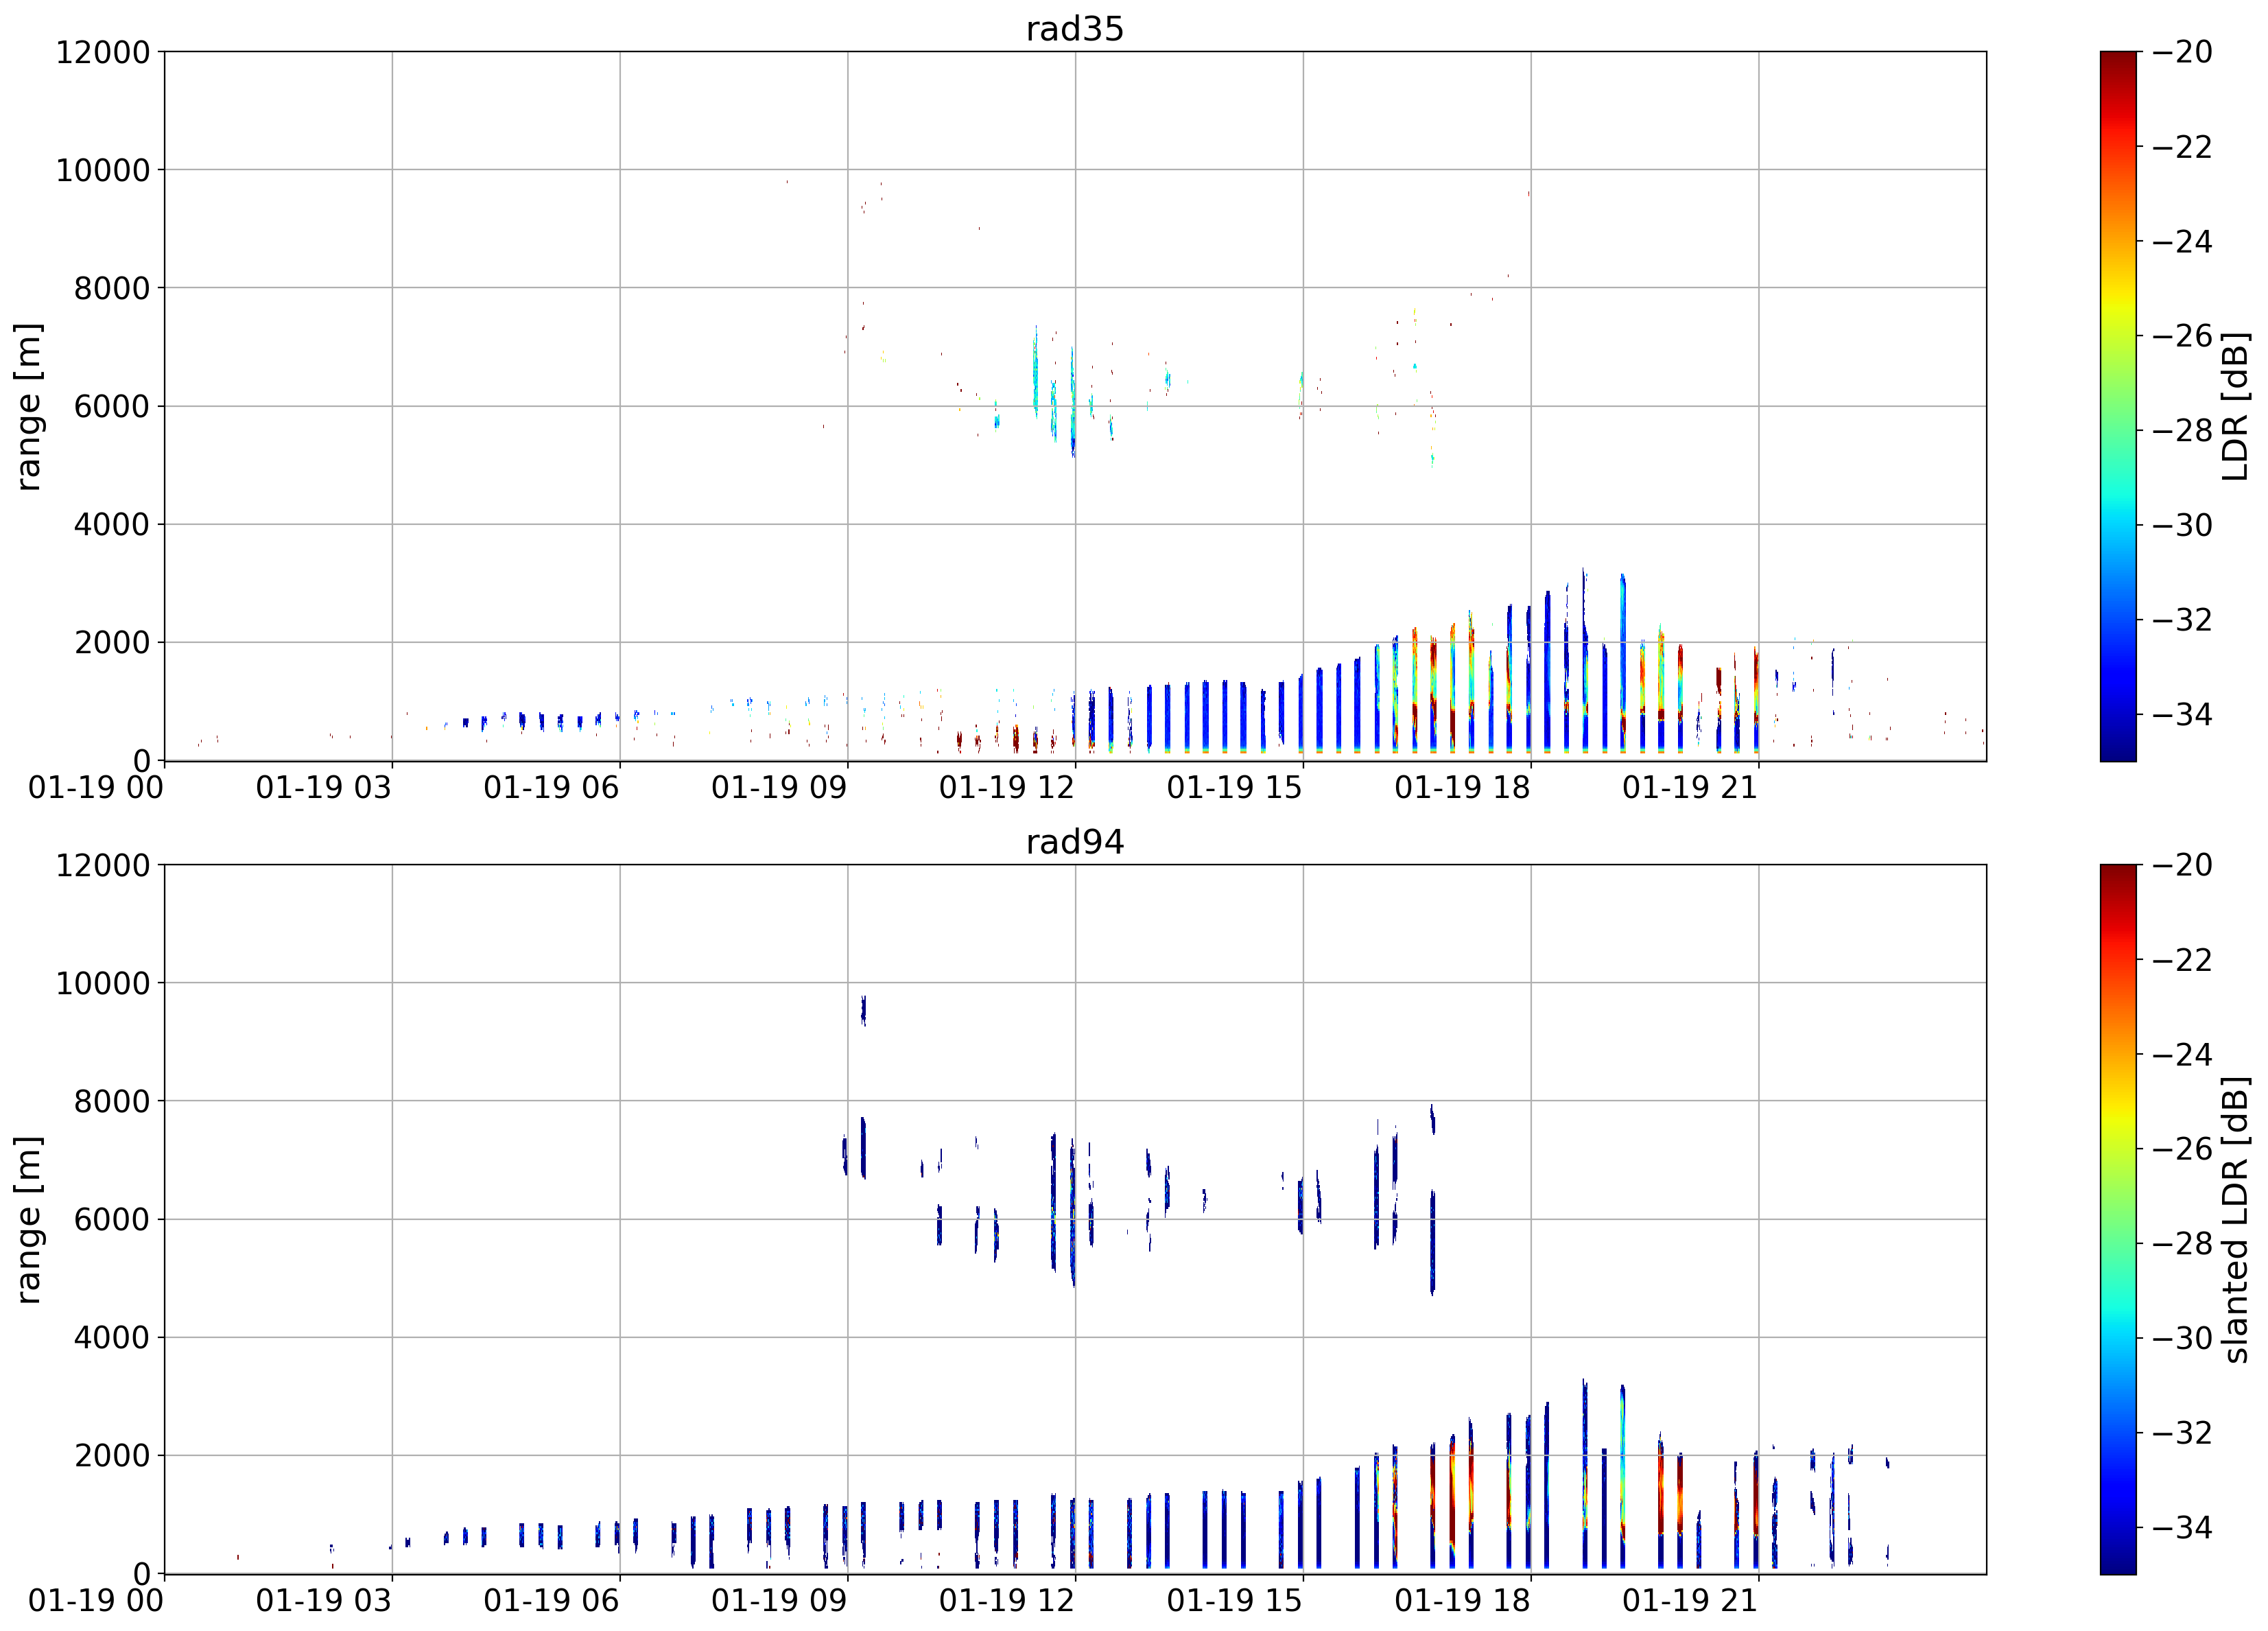
Task: Click '01-19 12' x-axis label under rad94
Action: pyautogui.click(x=1007, y=1601)
